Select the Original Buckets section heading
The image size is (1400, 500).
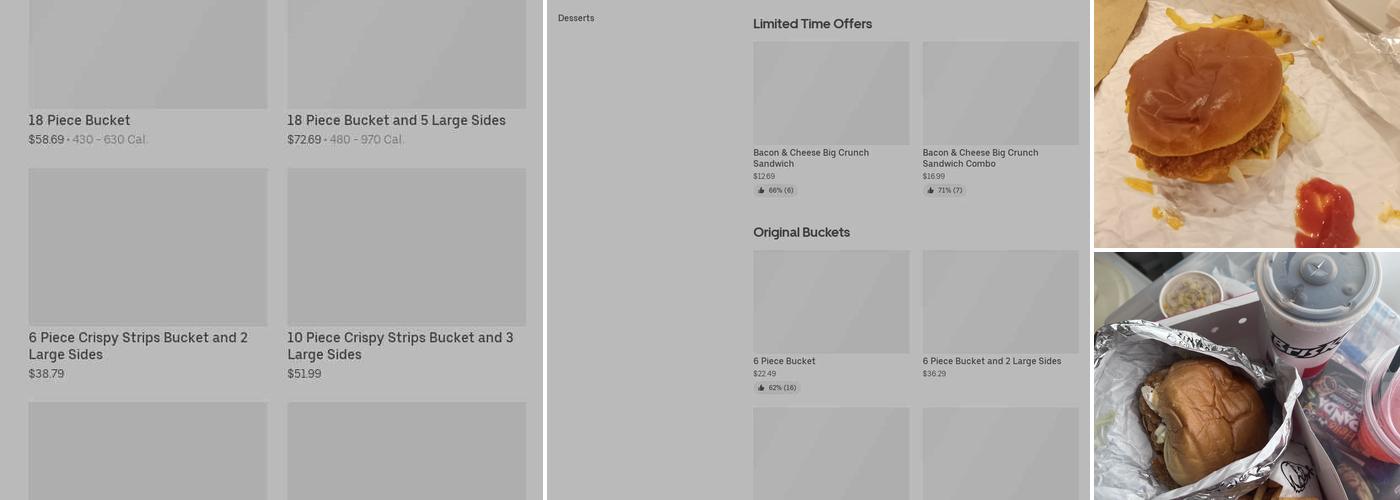click(x=801, y=232)
